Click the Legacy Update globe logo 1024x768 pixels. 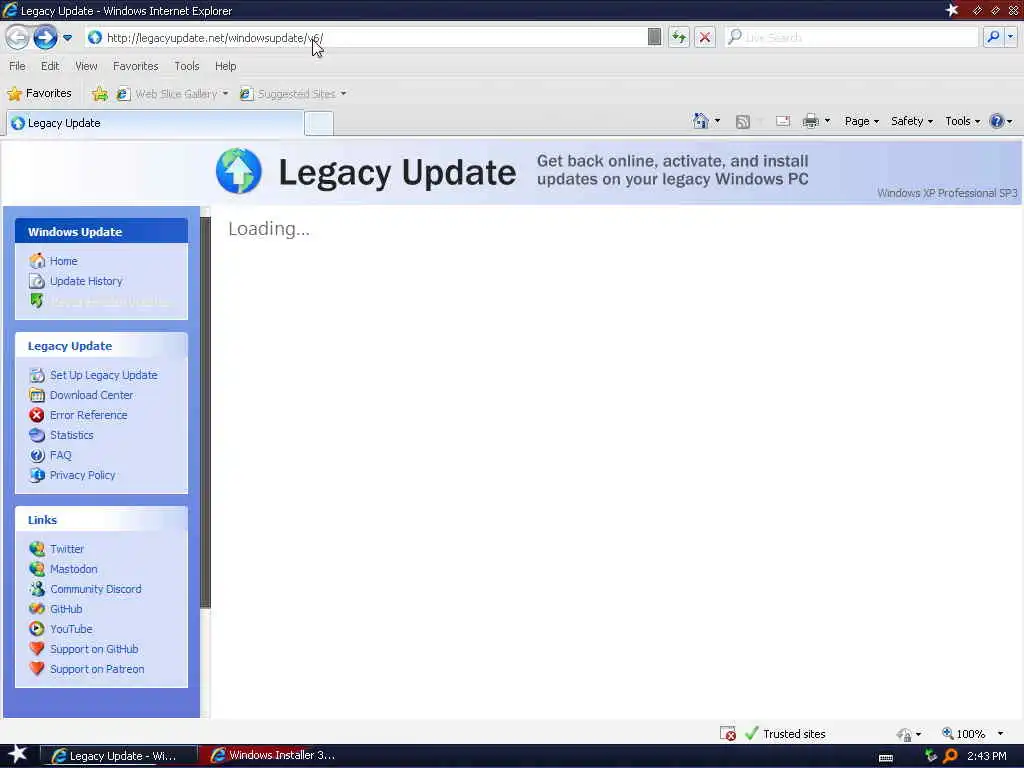[238, 171]
